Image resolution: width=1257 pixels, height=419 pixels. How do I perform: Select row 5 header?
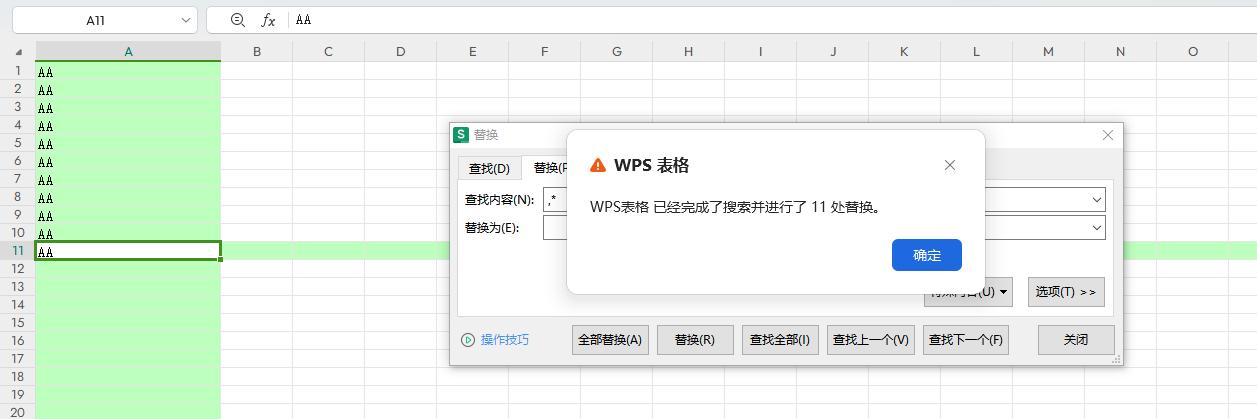18,143
